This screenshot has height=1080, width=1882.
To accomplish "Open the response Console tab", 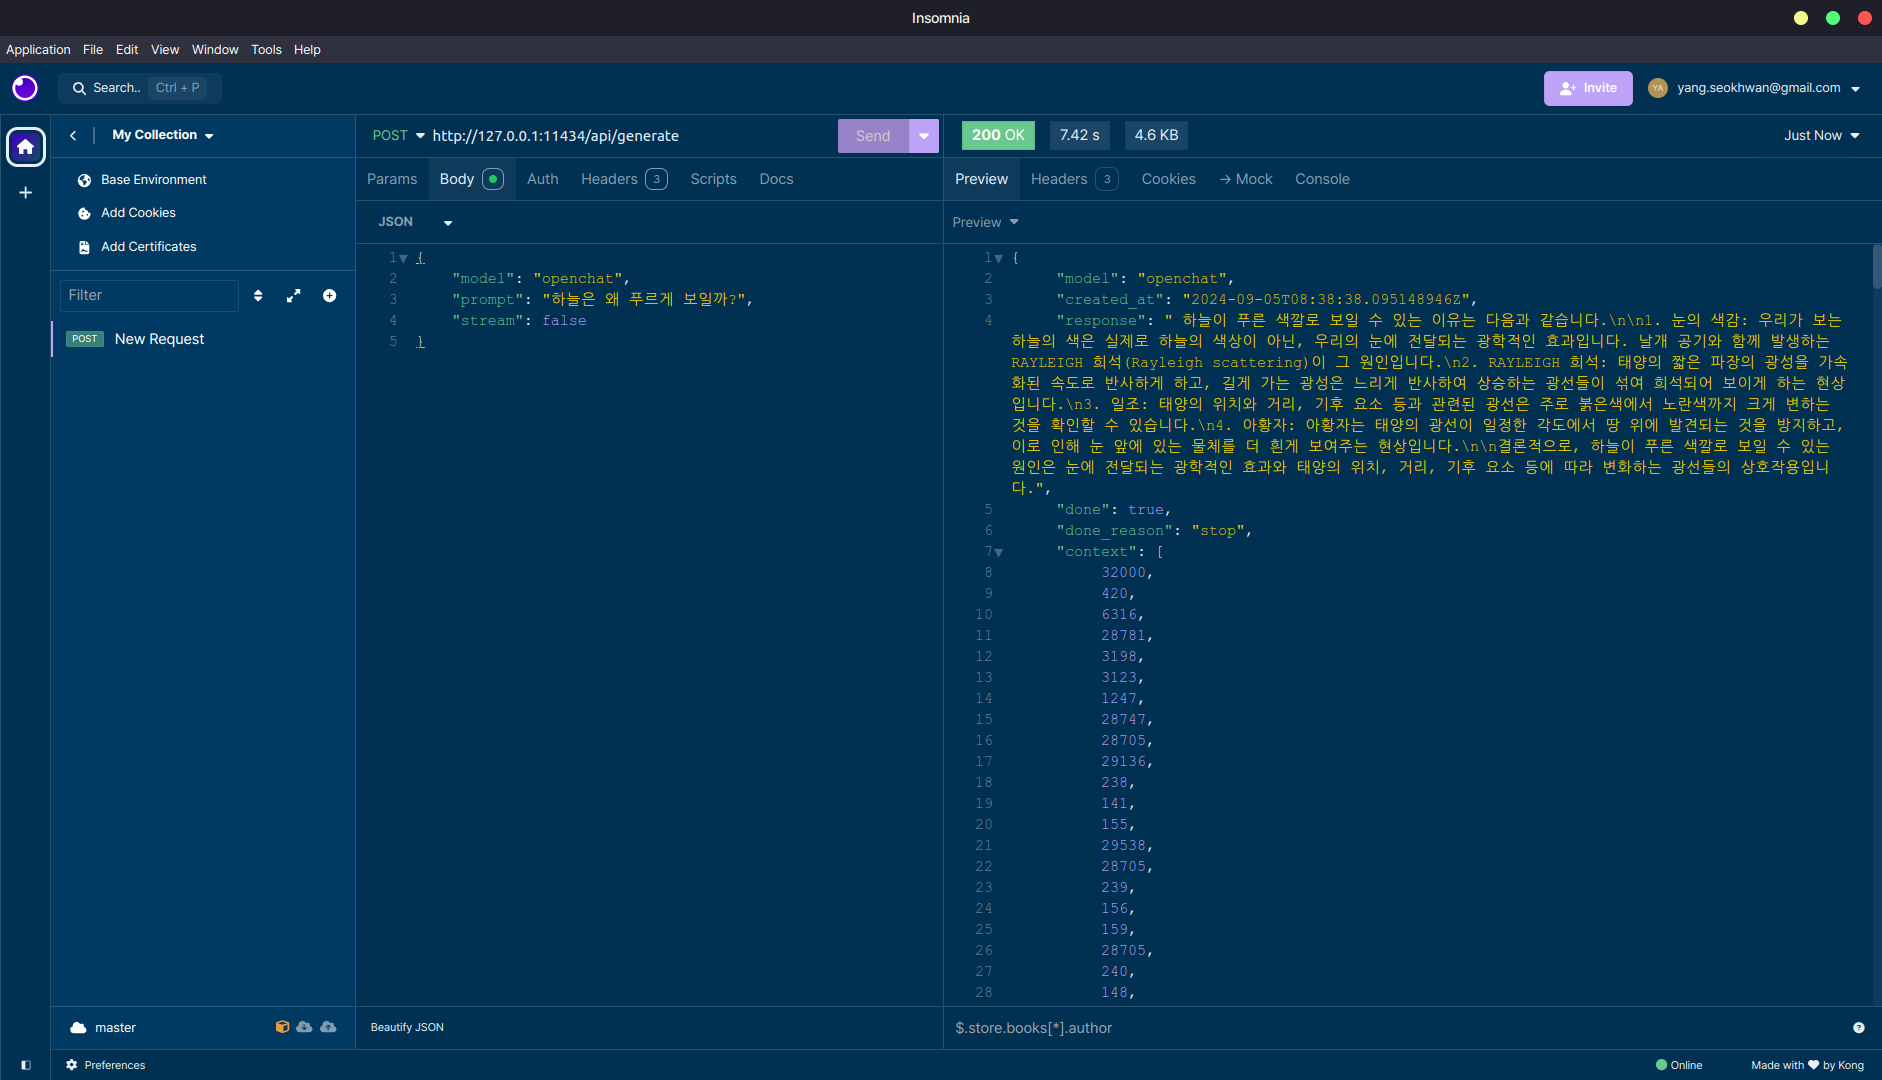I will tap(1322, 179).
